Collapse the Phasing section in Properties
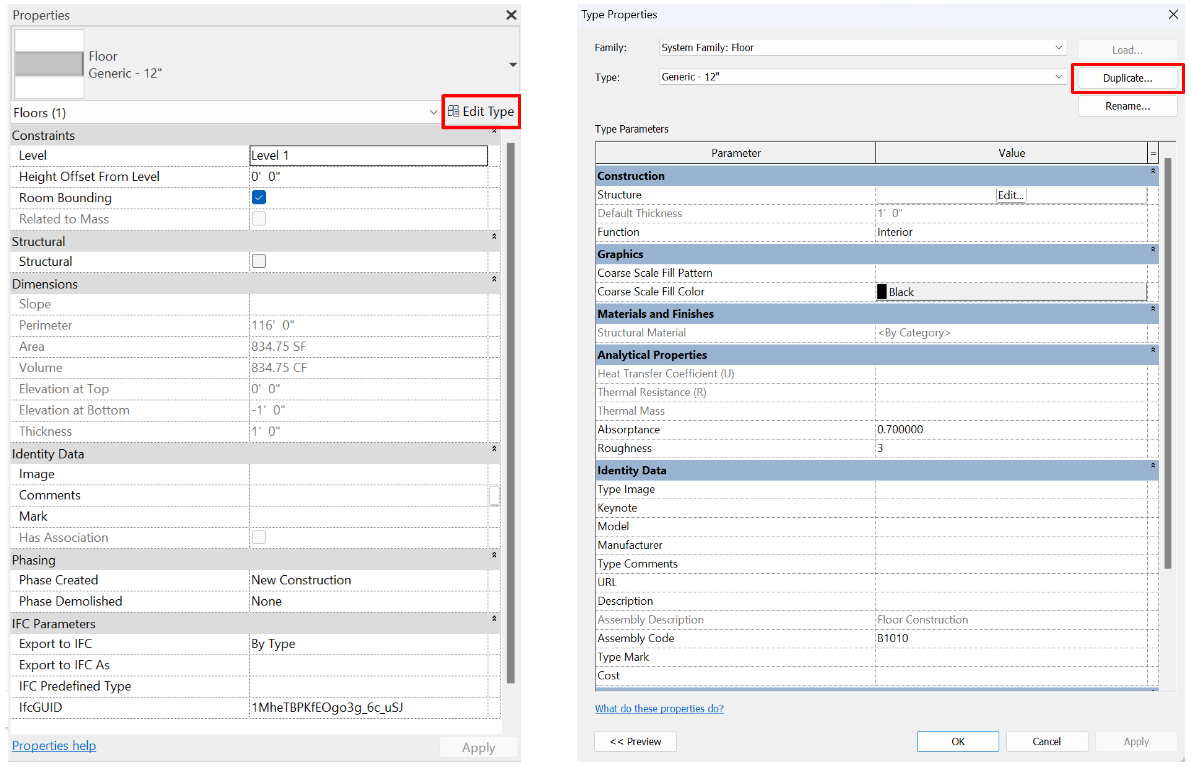 494,556
